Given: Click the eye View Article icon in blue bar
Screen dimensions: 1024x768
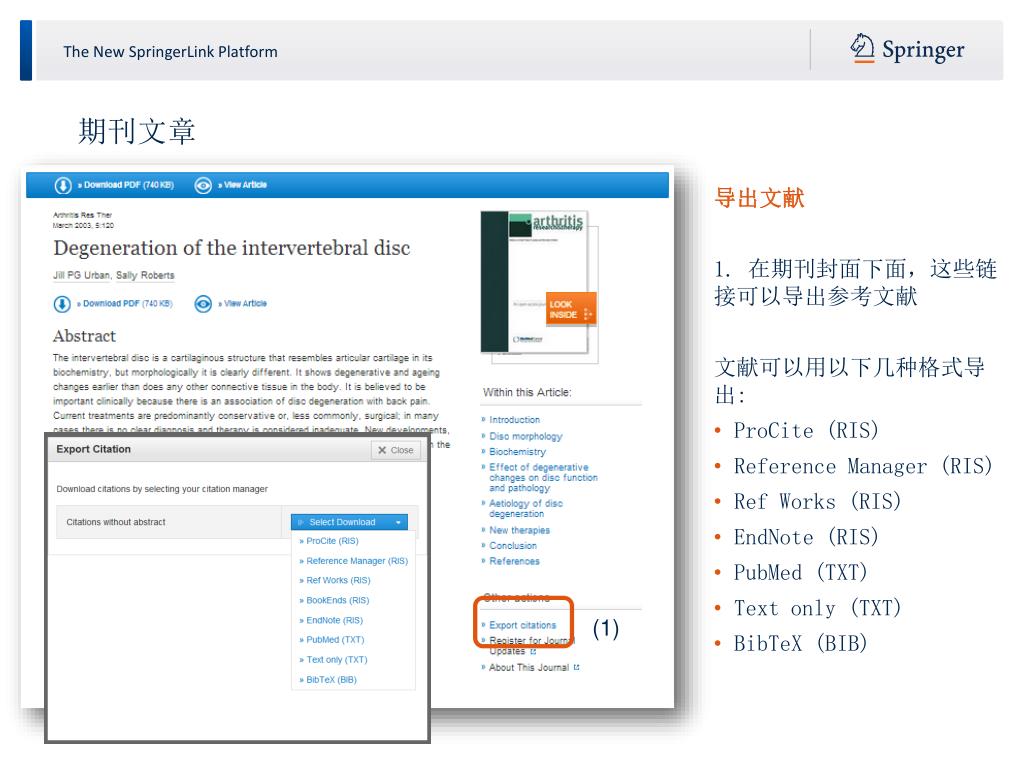Looking at the screenshot, I should pos(203,185).
